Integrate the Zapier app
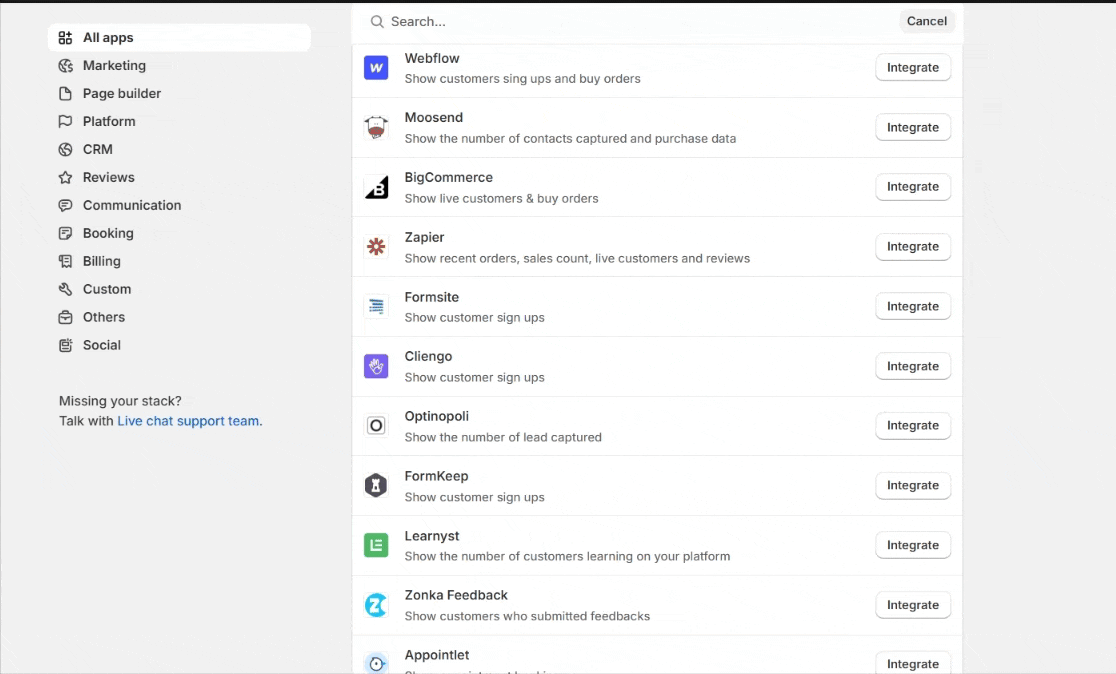Viewport: 1116px width, 674px height. [x=913, y=246]
